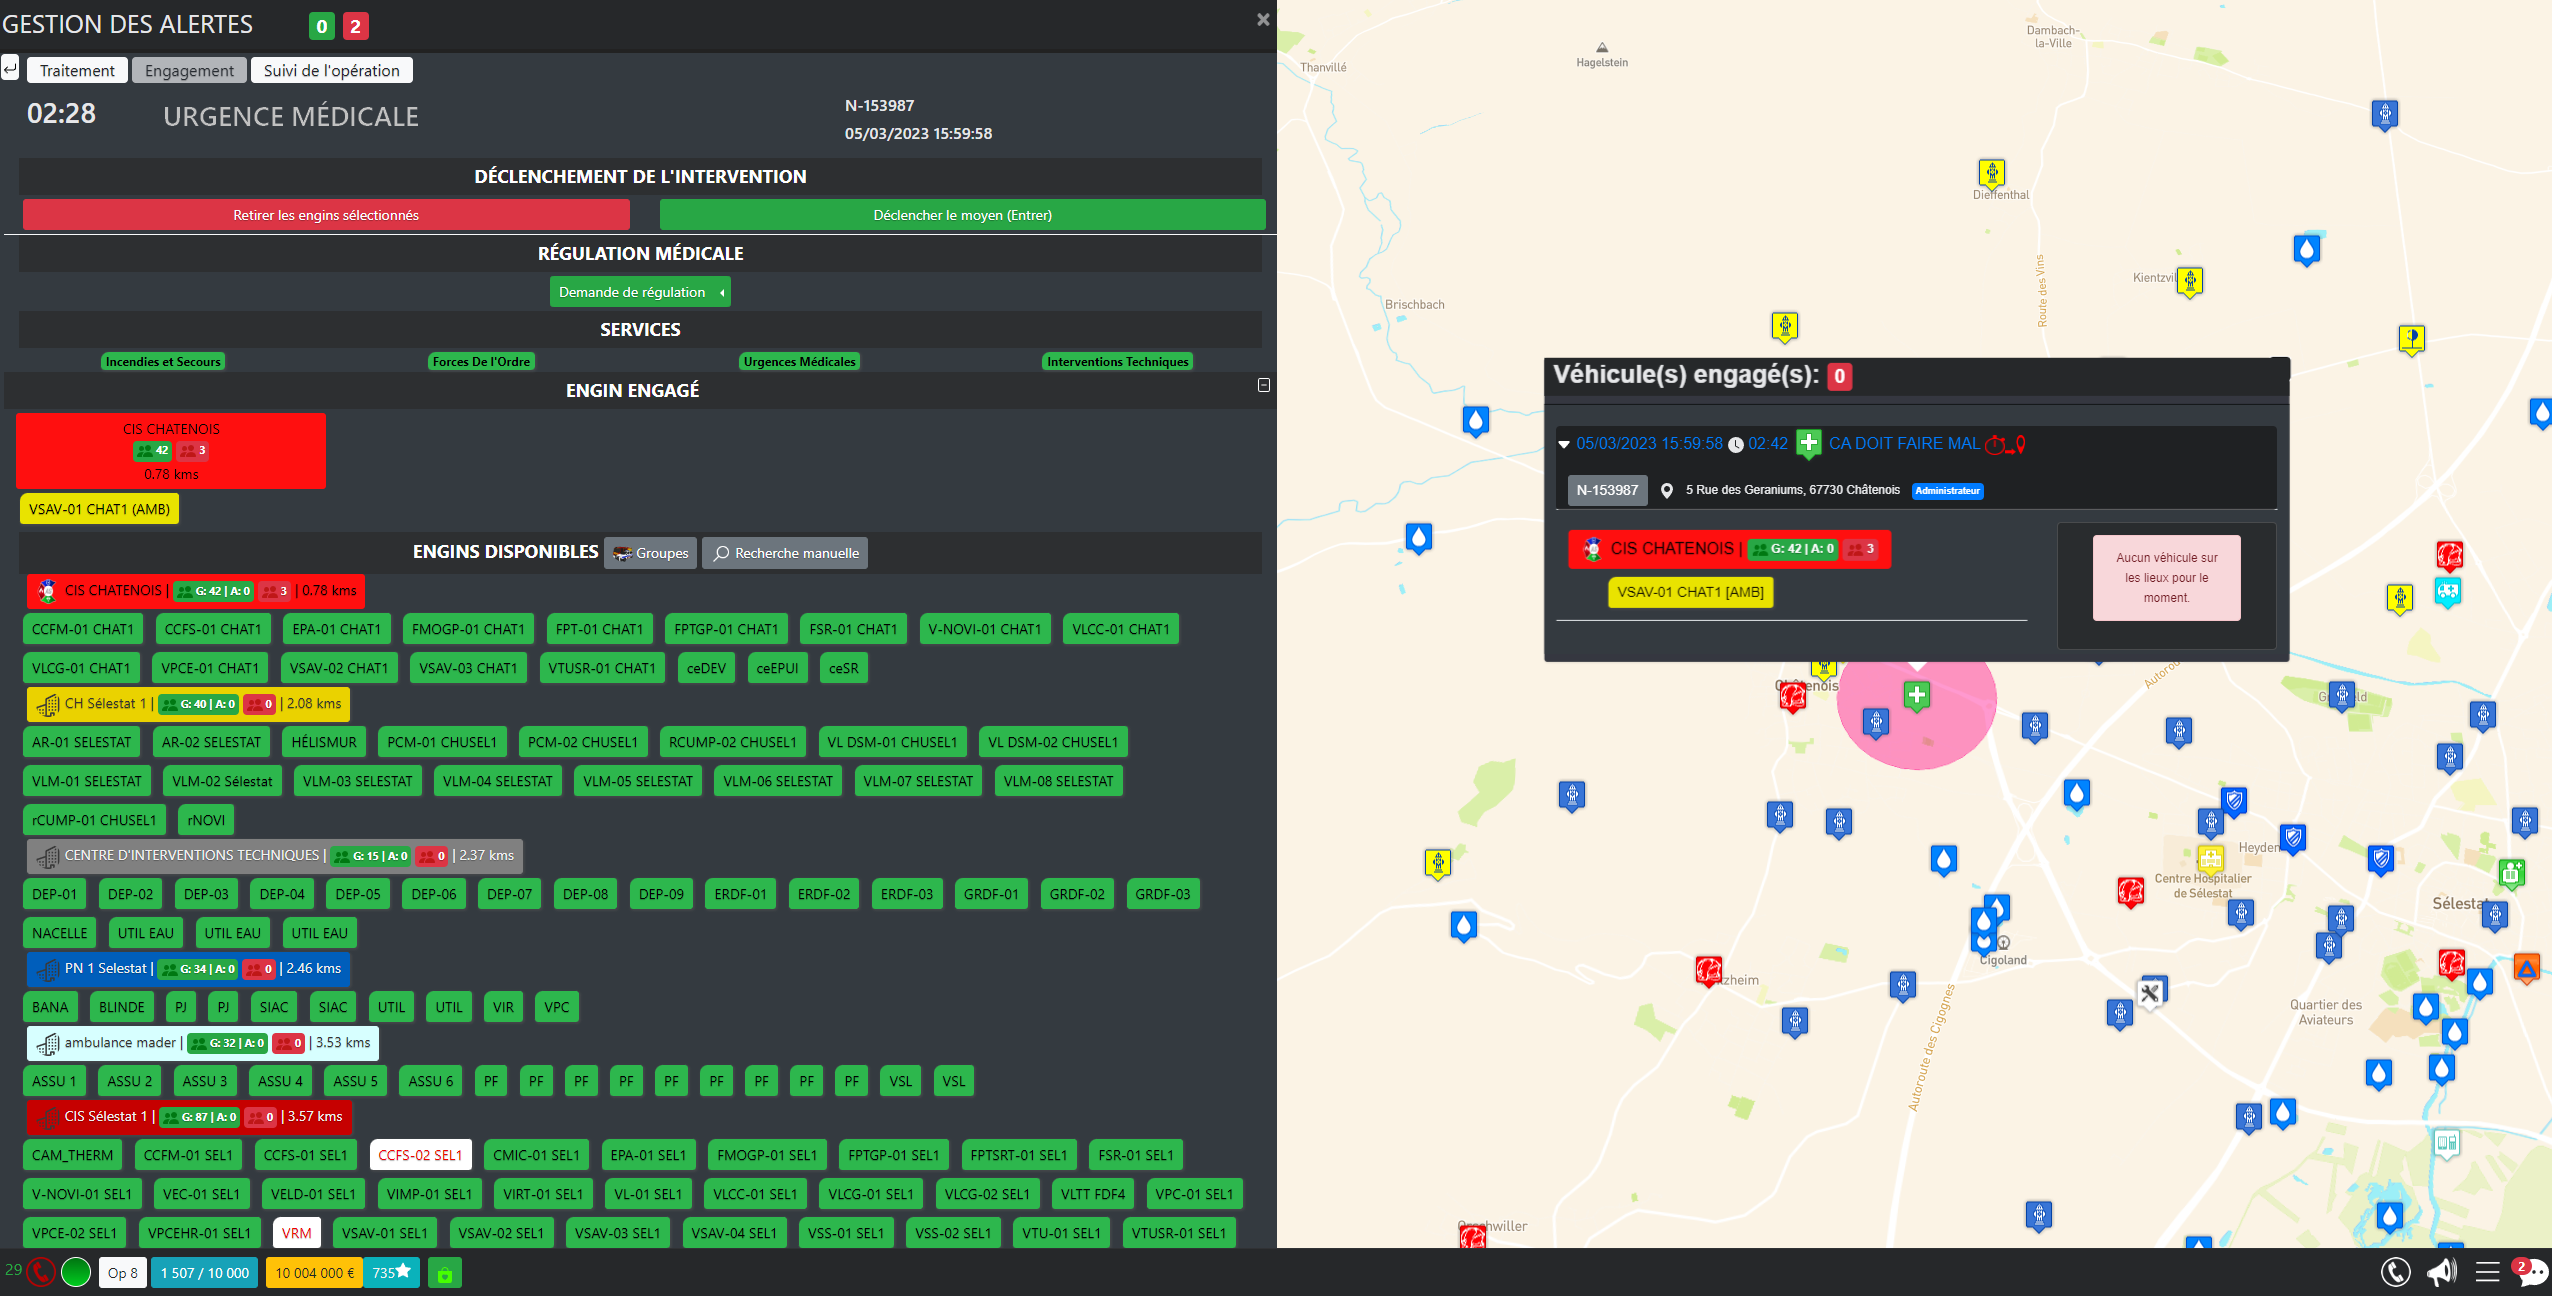The image size is (2552, 1296).
Task: Open the Suivi de l'opération tab
Action: pos(331,70)
